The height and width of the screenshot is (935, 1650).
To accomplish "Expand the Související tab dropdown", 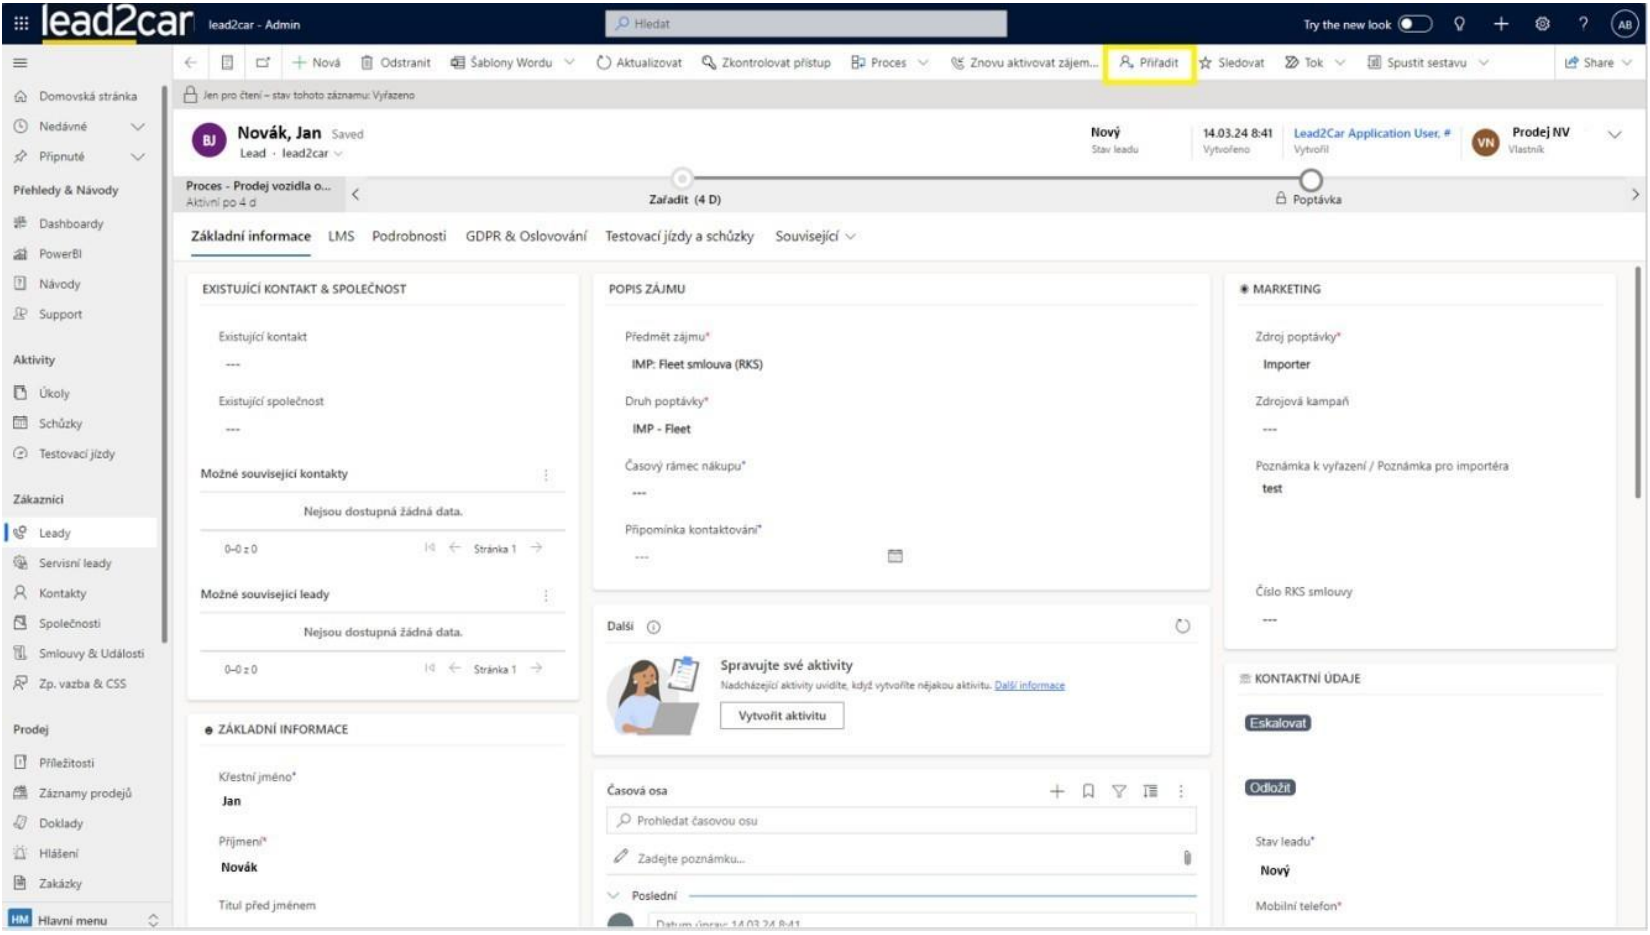I will coord(815,237).
